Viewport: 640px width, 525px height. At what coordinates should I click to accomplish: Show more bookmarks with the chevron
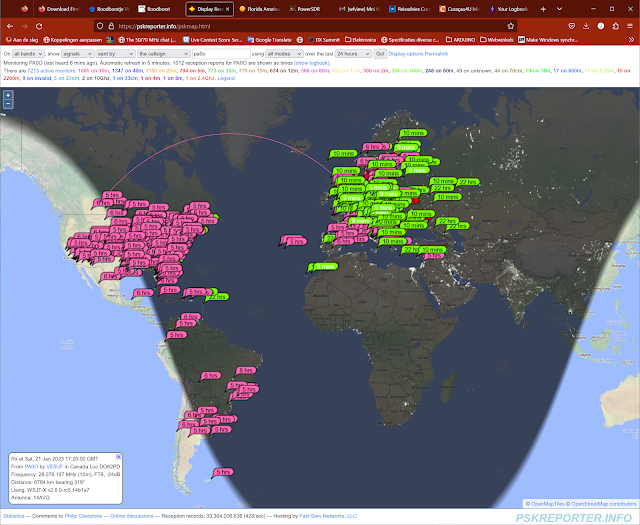point(631,40)
